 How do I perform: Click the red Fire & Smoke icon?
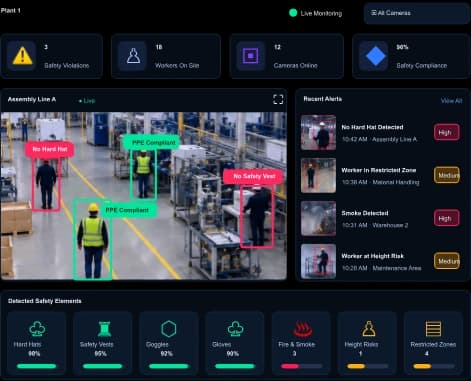point(303,329)
